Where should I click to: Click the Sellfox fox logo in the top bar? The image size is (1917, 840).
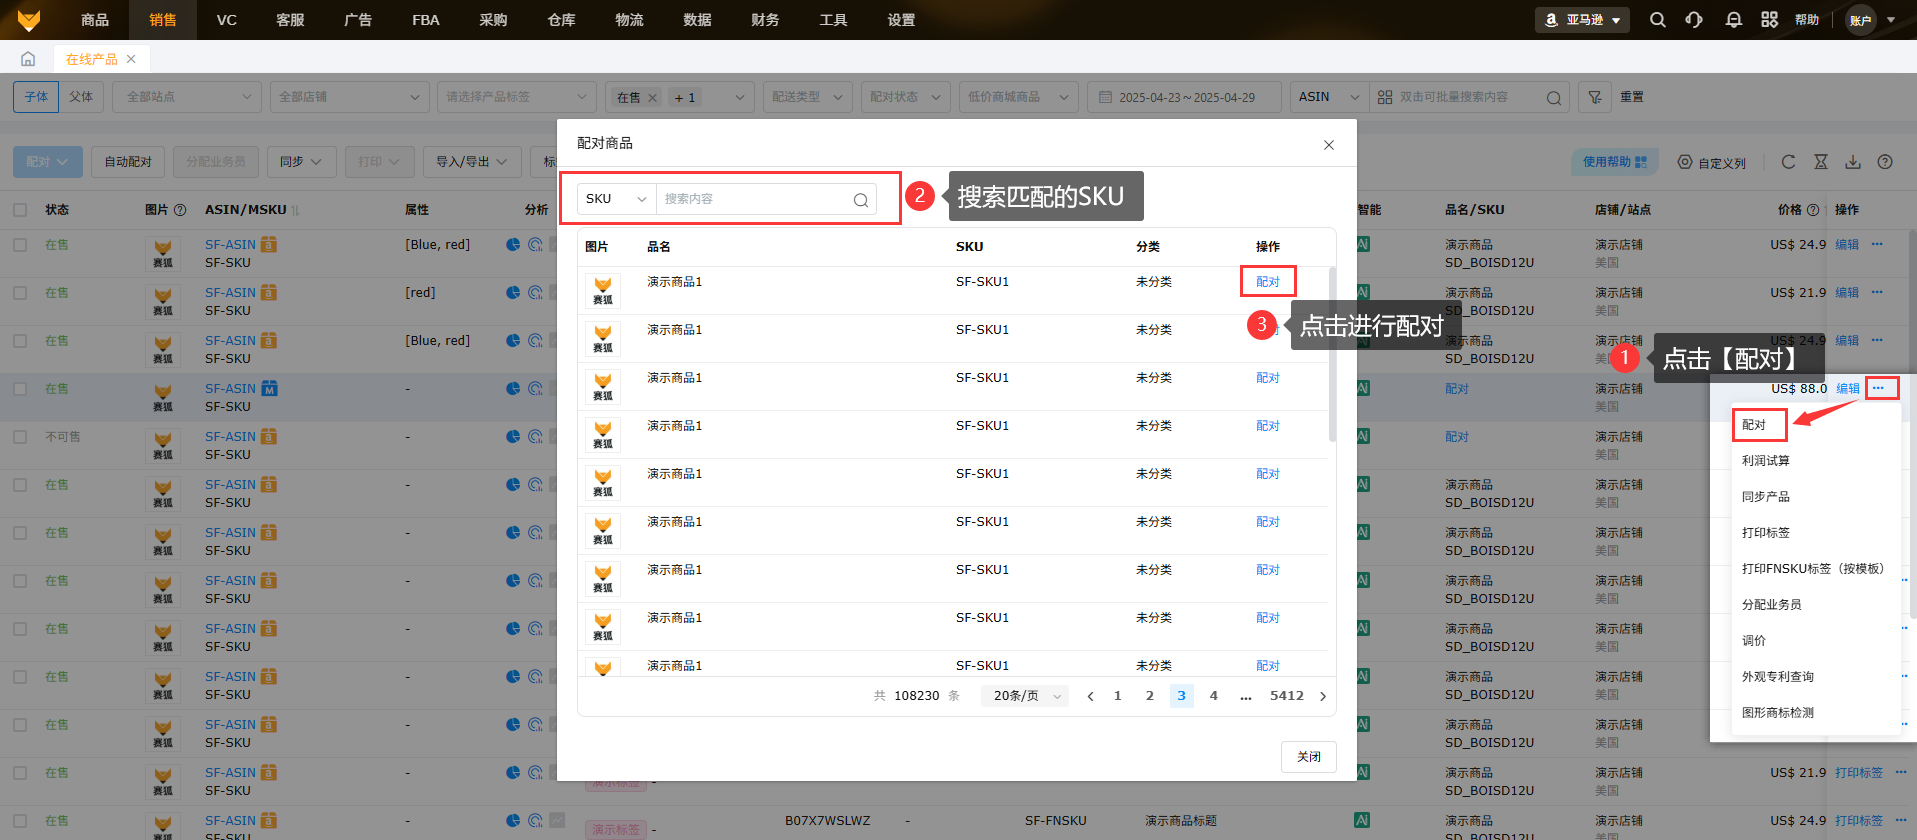pyautogui.click(x=29, y=20)
